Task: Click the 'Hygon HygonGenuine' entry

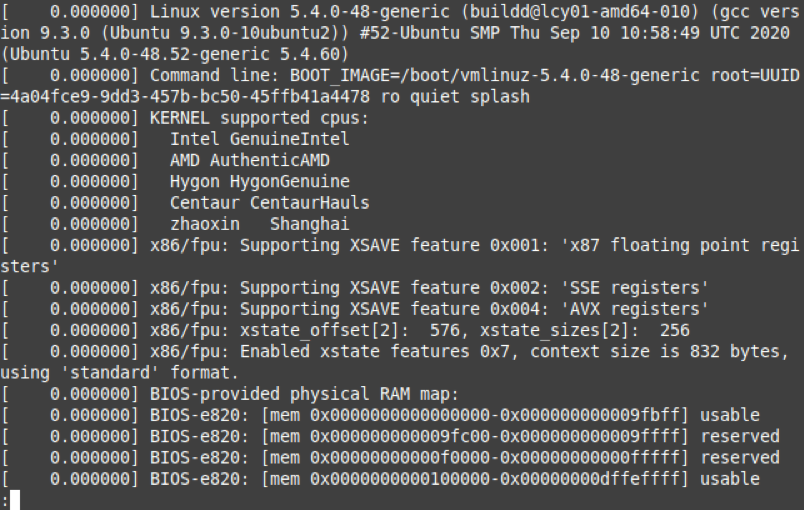Action: pos(259,181)
